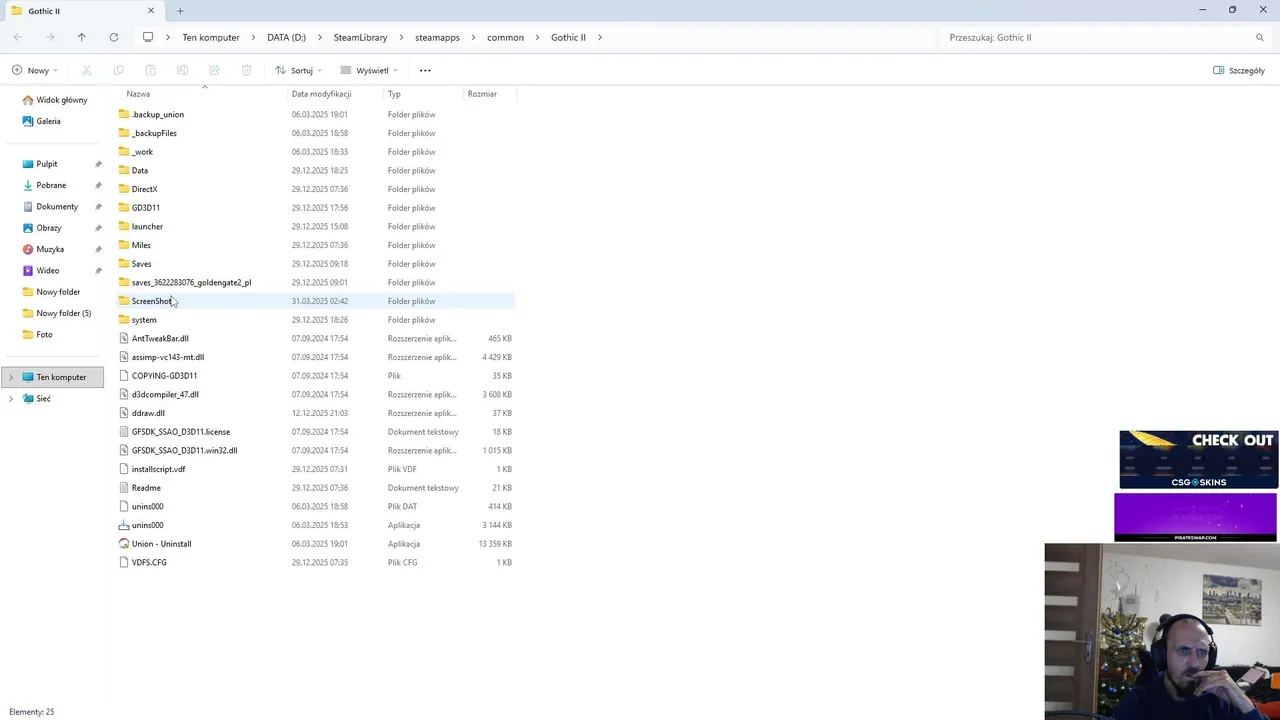The height and width of the screenshot is (720, 1280).
Task: Toggle the Szczegóły details pane
Action: pyautogui.click(x=1239, y=70)
